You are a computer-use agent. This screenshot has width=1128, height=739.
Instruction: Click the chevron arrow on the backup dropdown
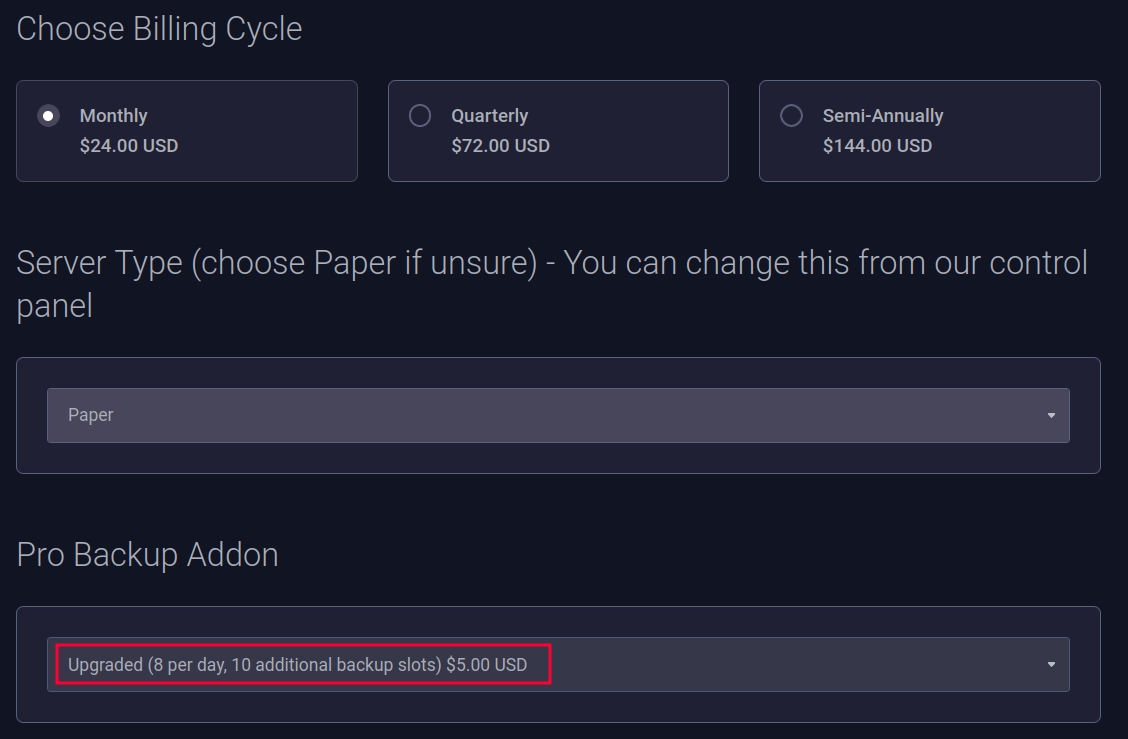pos(1051,663)
